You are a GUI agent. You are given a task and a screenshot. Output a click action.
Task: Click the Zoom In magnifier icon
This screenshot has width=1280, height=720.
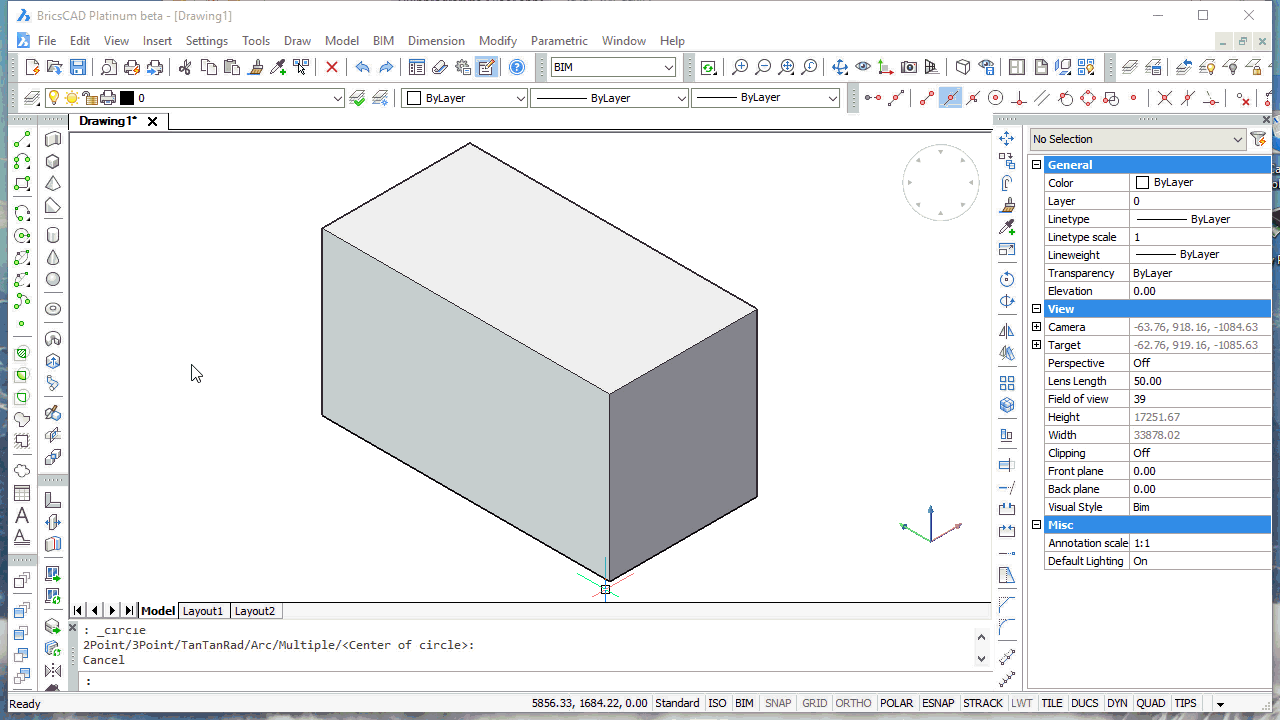740,67
